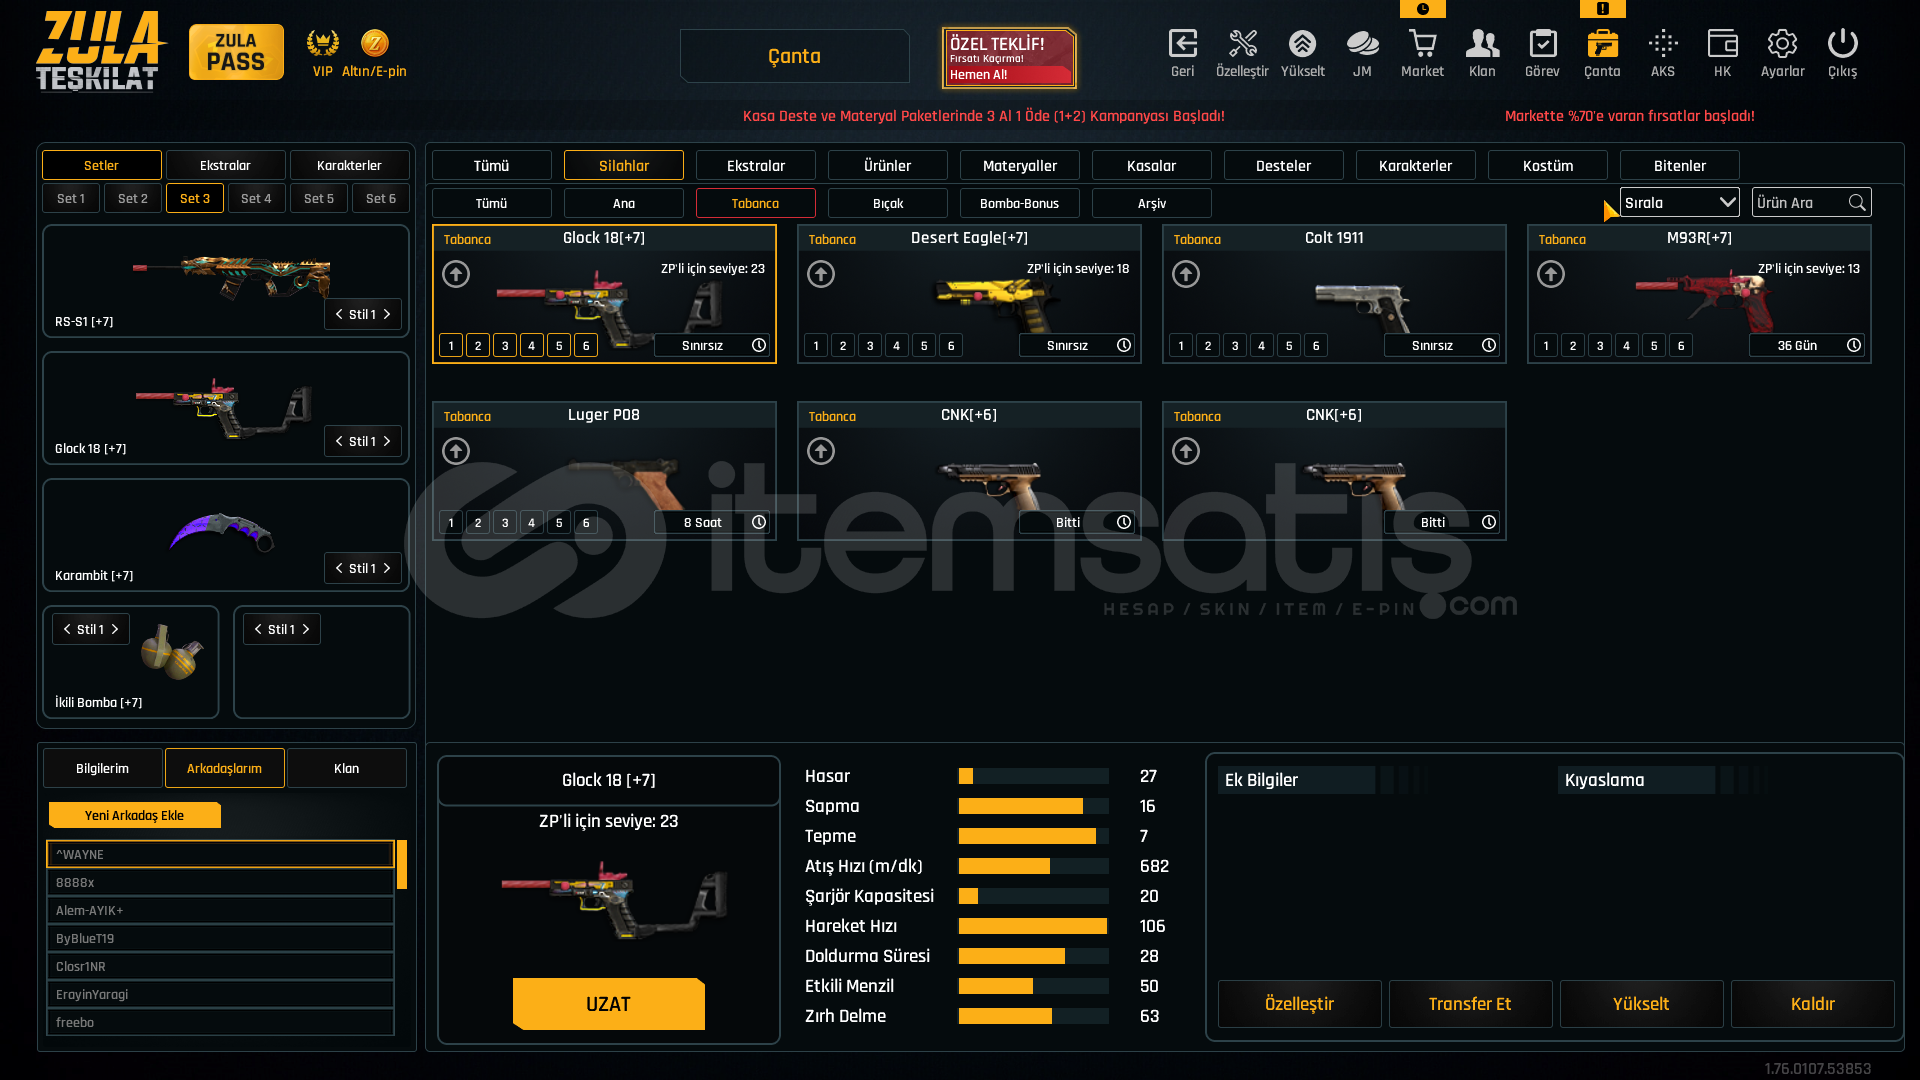Click upgrade arrow on M93R[+7] card
1920x1080 pixels.
(1551, 274)
